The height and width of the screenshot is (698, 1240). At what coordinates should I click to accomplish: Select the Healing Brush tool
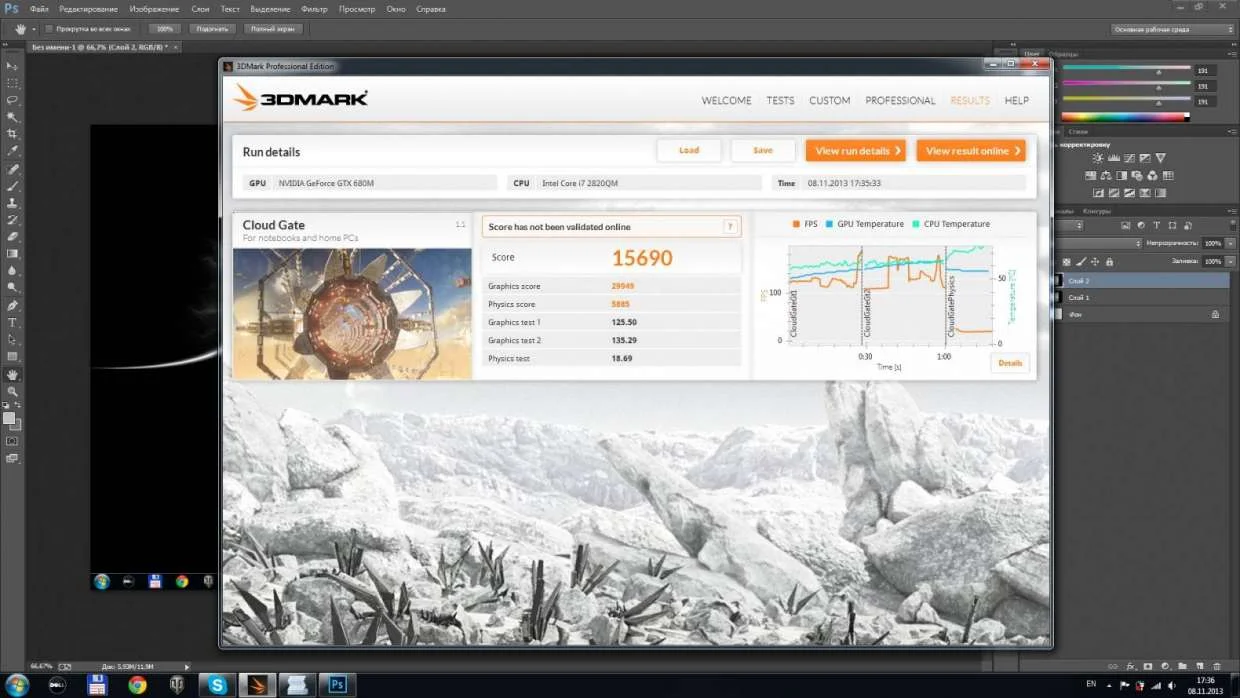(13, 169)
